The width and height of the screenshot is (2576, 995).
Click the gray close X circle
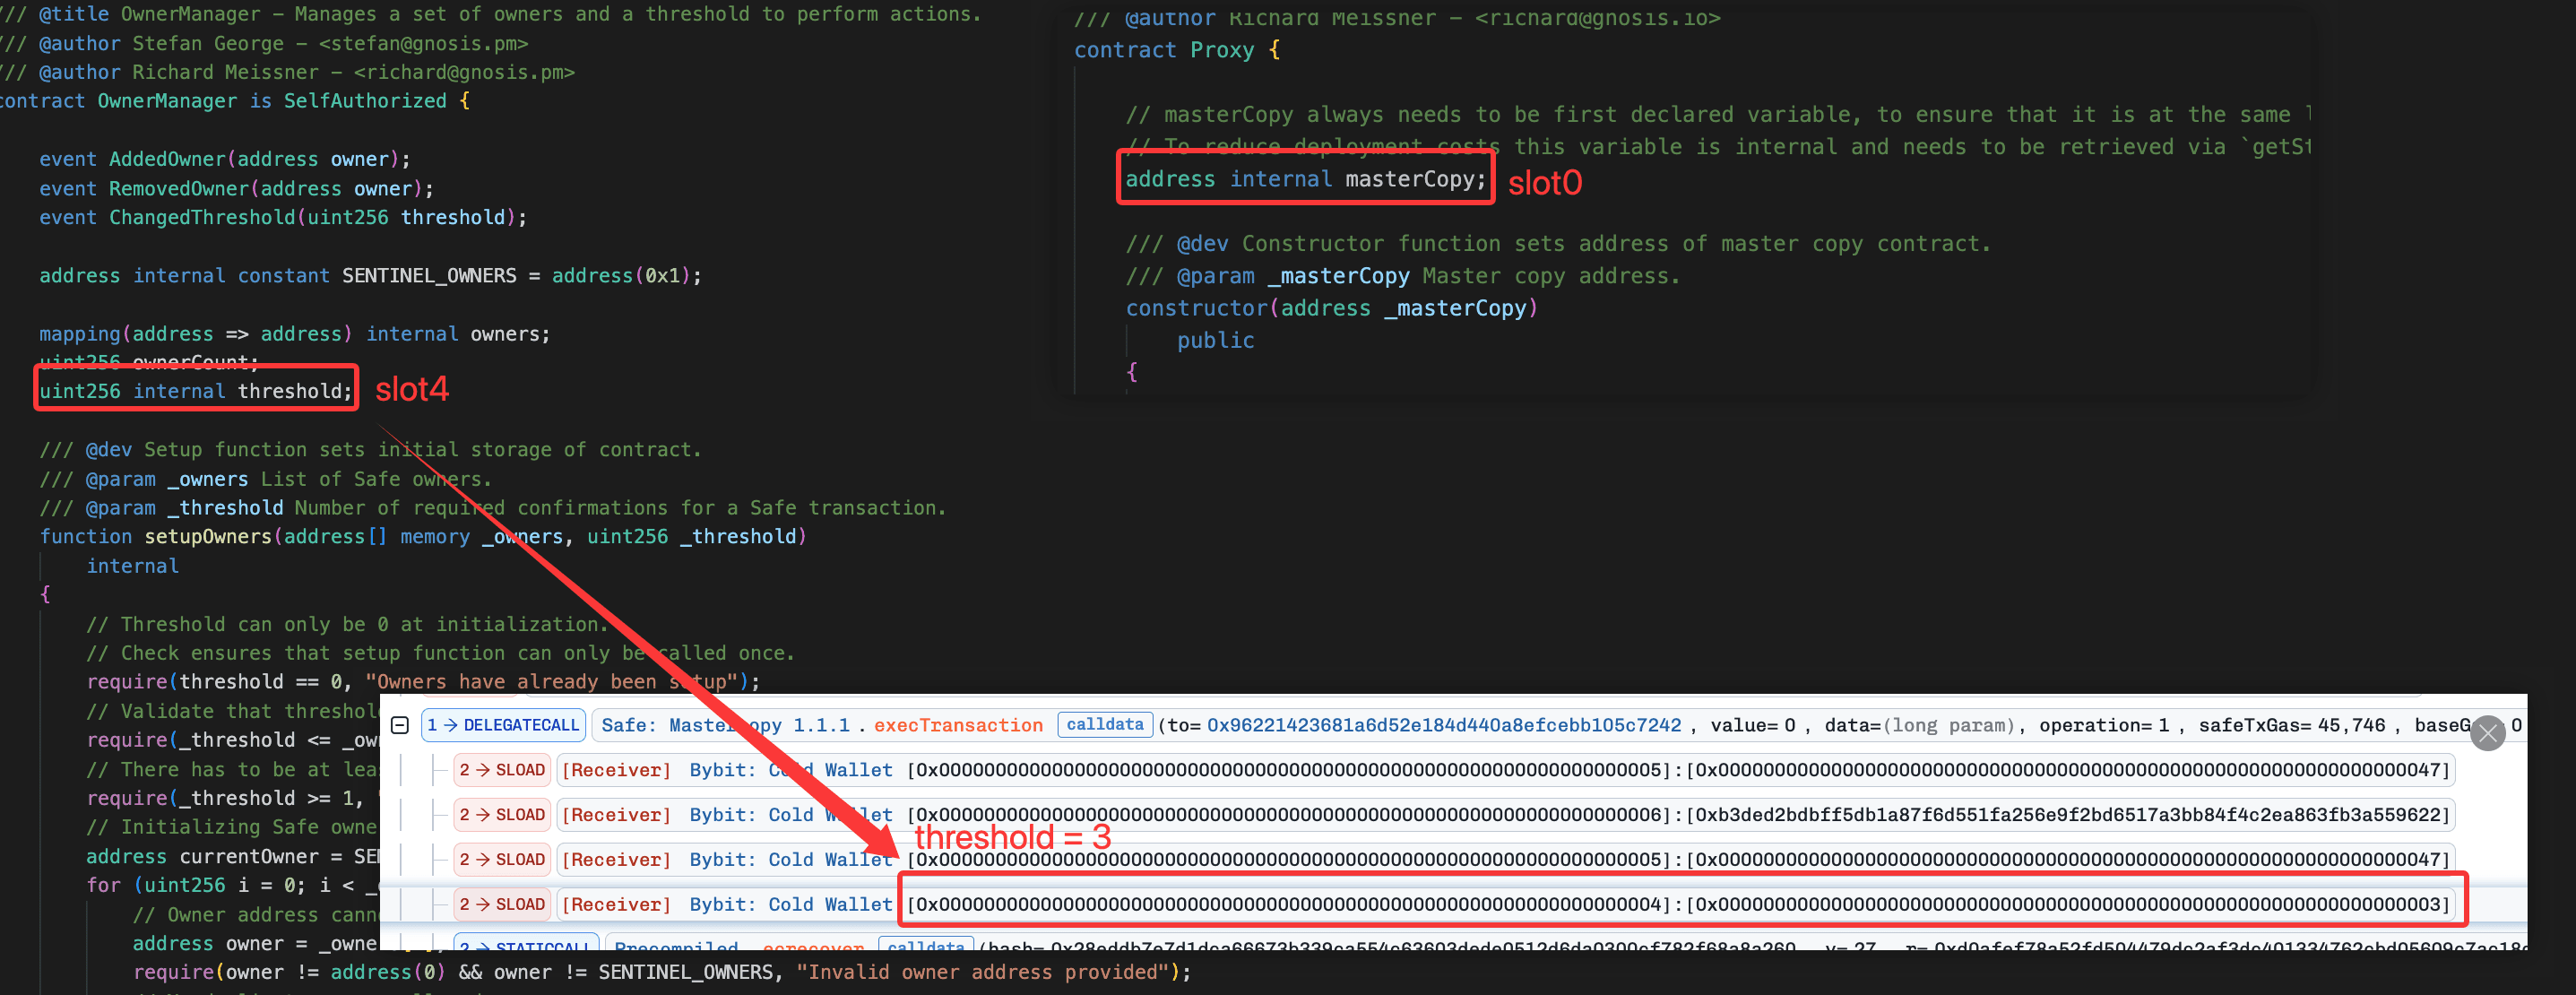(x=2487, y=733)
